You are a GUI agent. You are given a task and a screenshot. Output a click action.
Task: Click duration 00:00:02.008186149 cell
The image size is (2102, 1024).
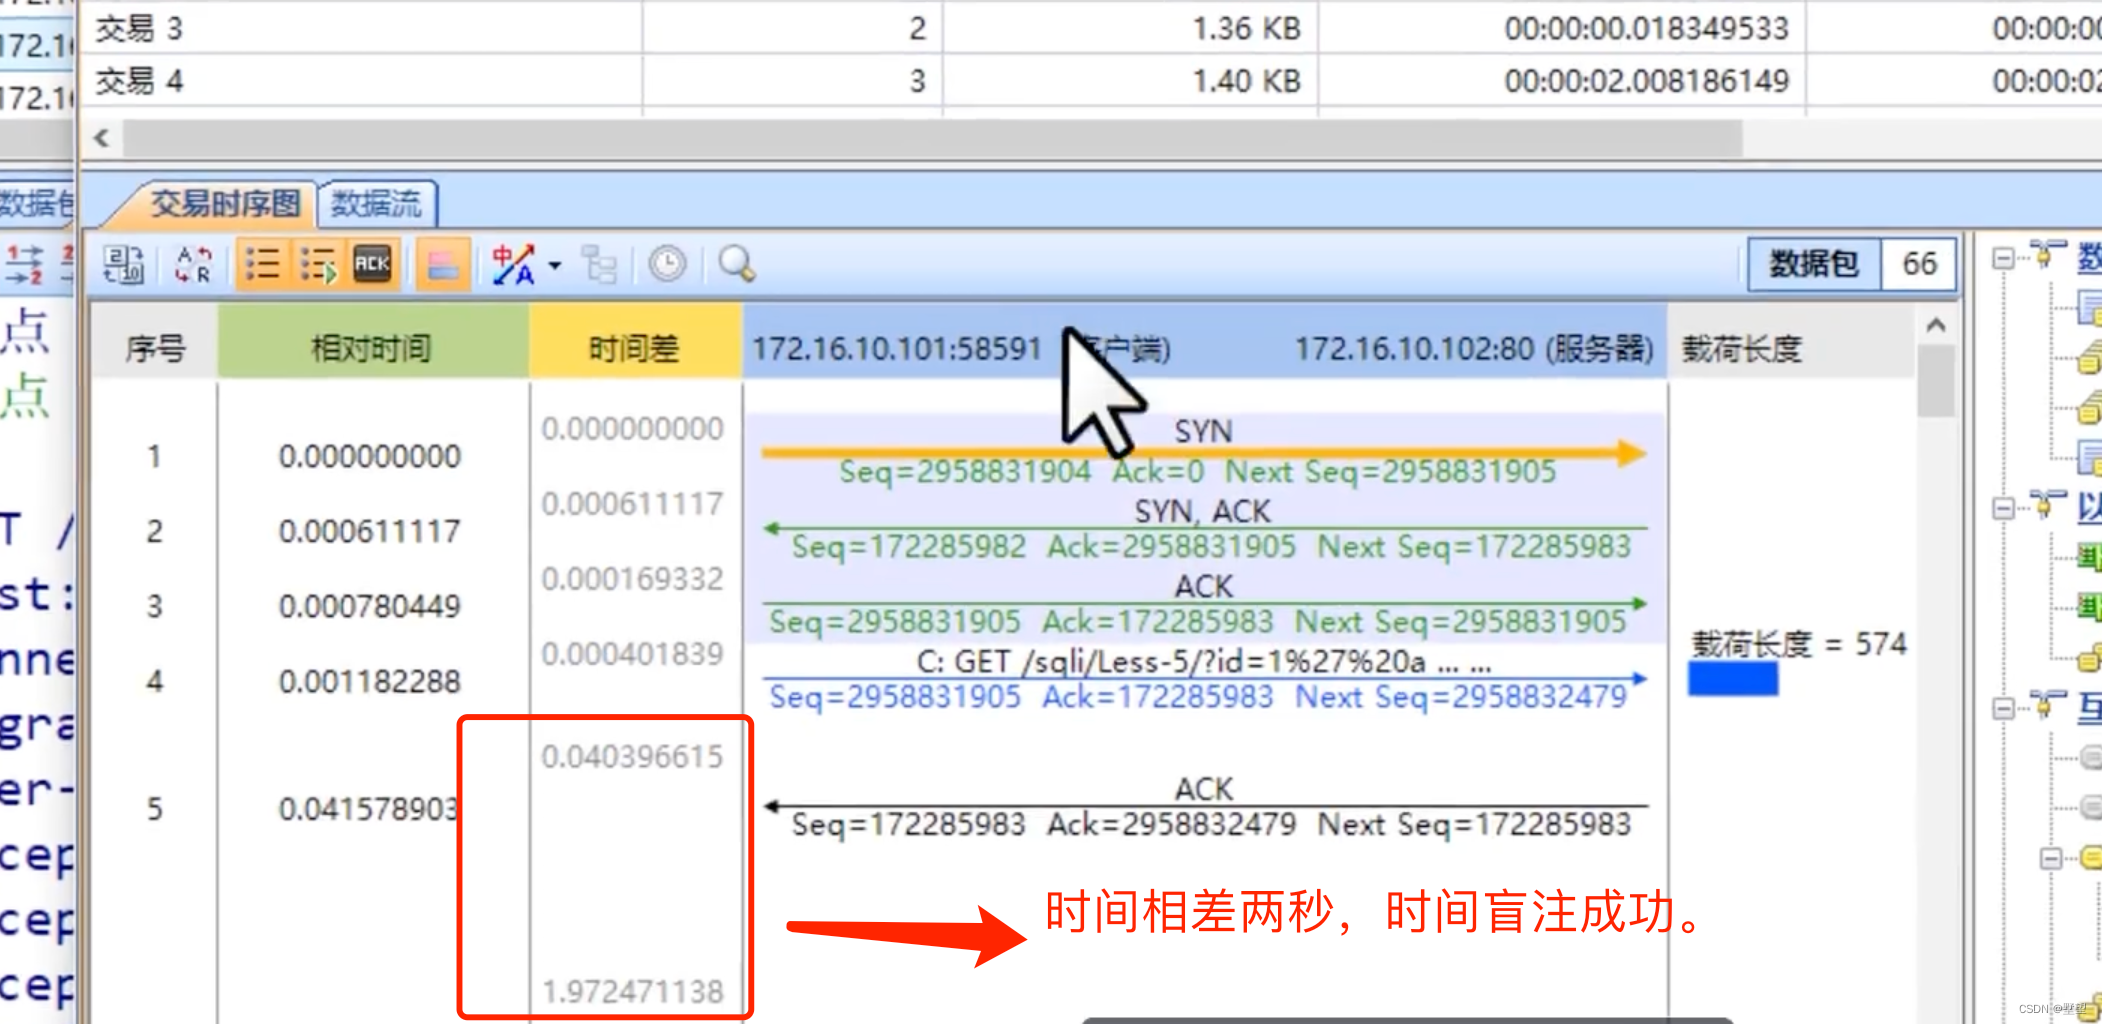[1647, 81]
